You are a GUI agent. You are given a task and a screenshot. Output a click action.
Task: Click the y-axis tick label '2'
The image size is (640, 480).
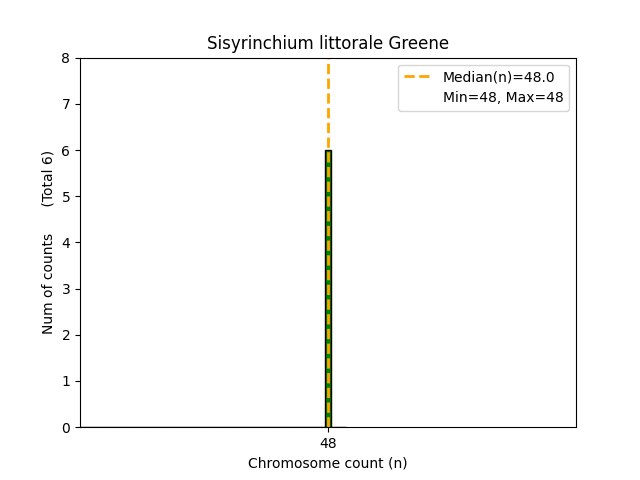click(66, 335)
